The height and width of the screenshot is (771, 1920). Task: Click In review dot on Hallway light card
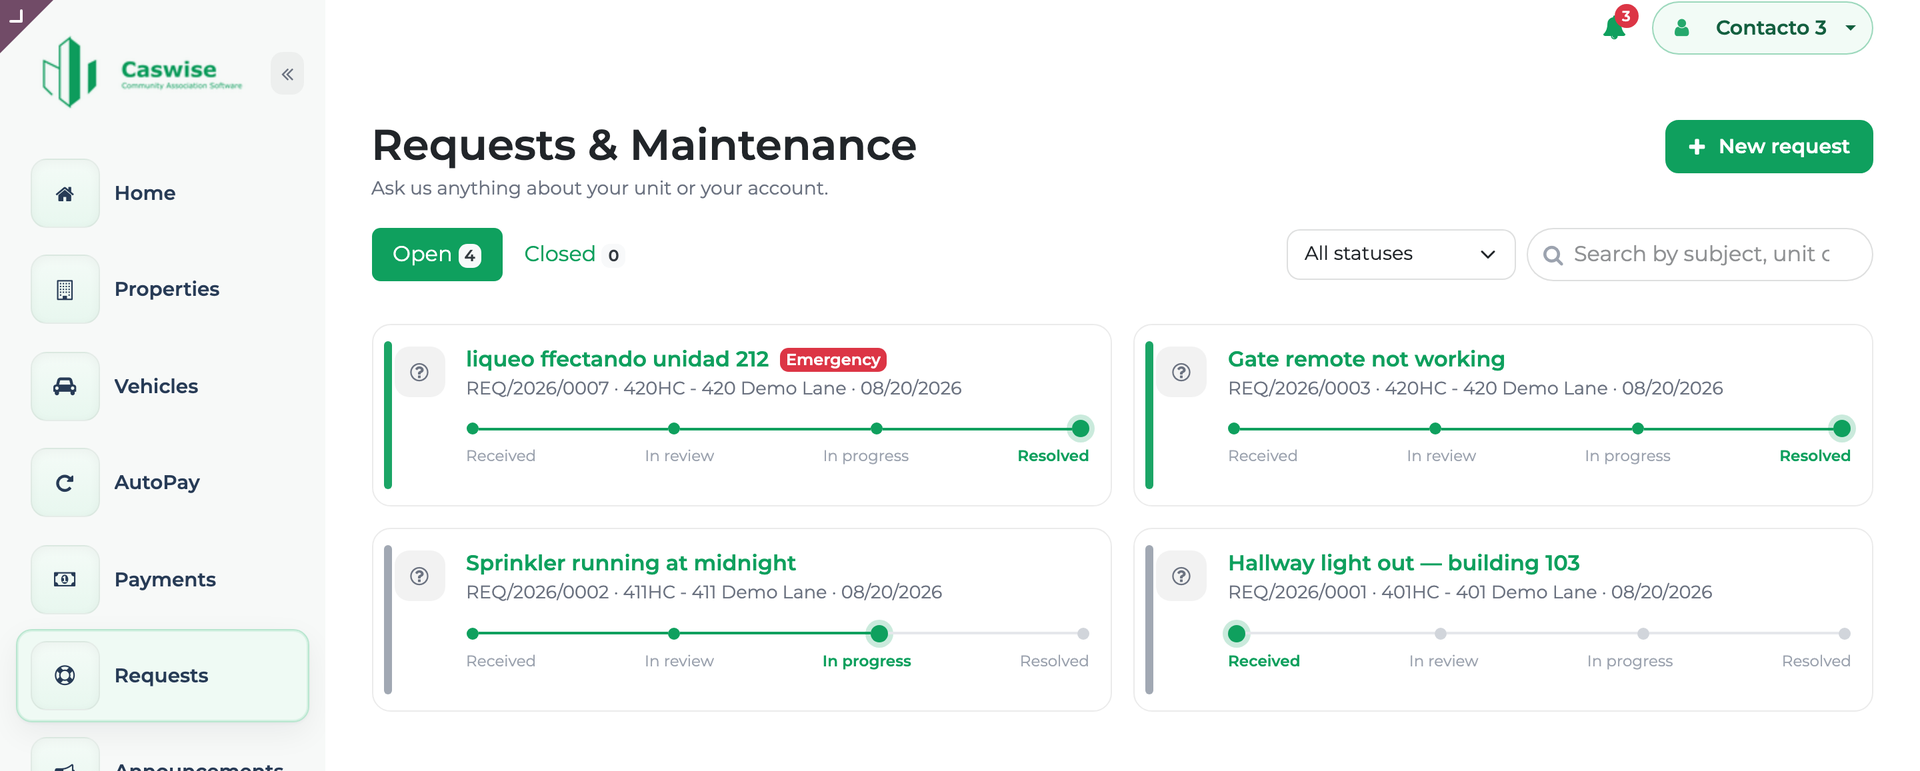(1441, 633)
